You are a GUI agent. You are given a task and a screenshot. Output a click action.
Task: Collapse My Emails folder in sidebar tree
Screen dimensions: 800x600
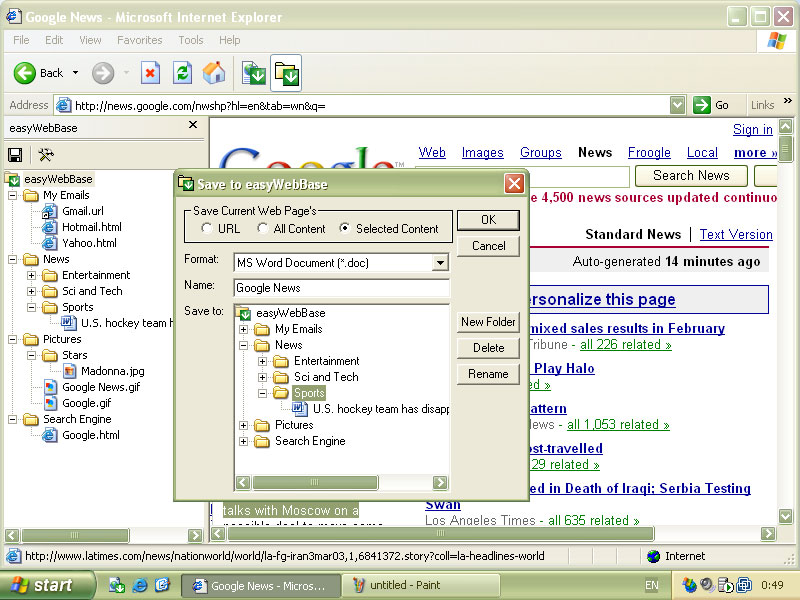pyautogui.click(x=12, y=195)
